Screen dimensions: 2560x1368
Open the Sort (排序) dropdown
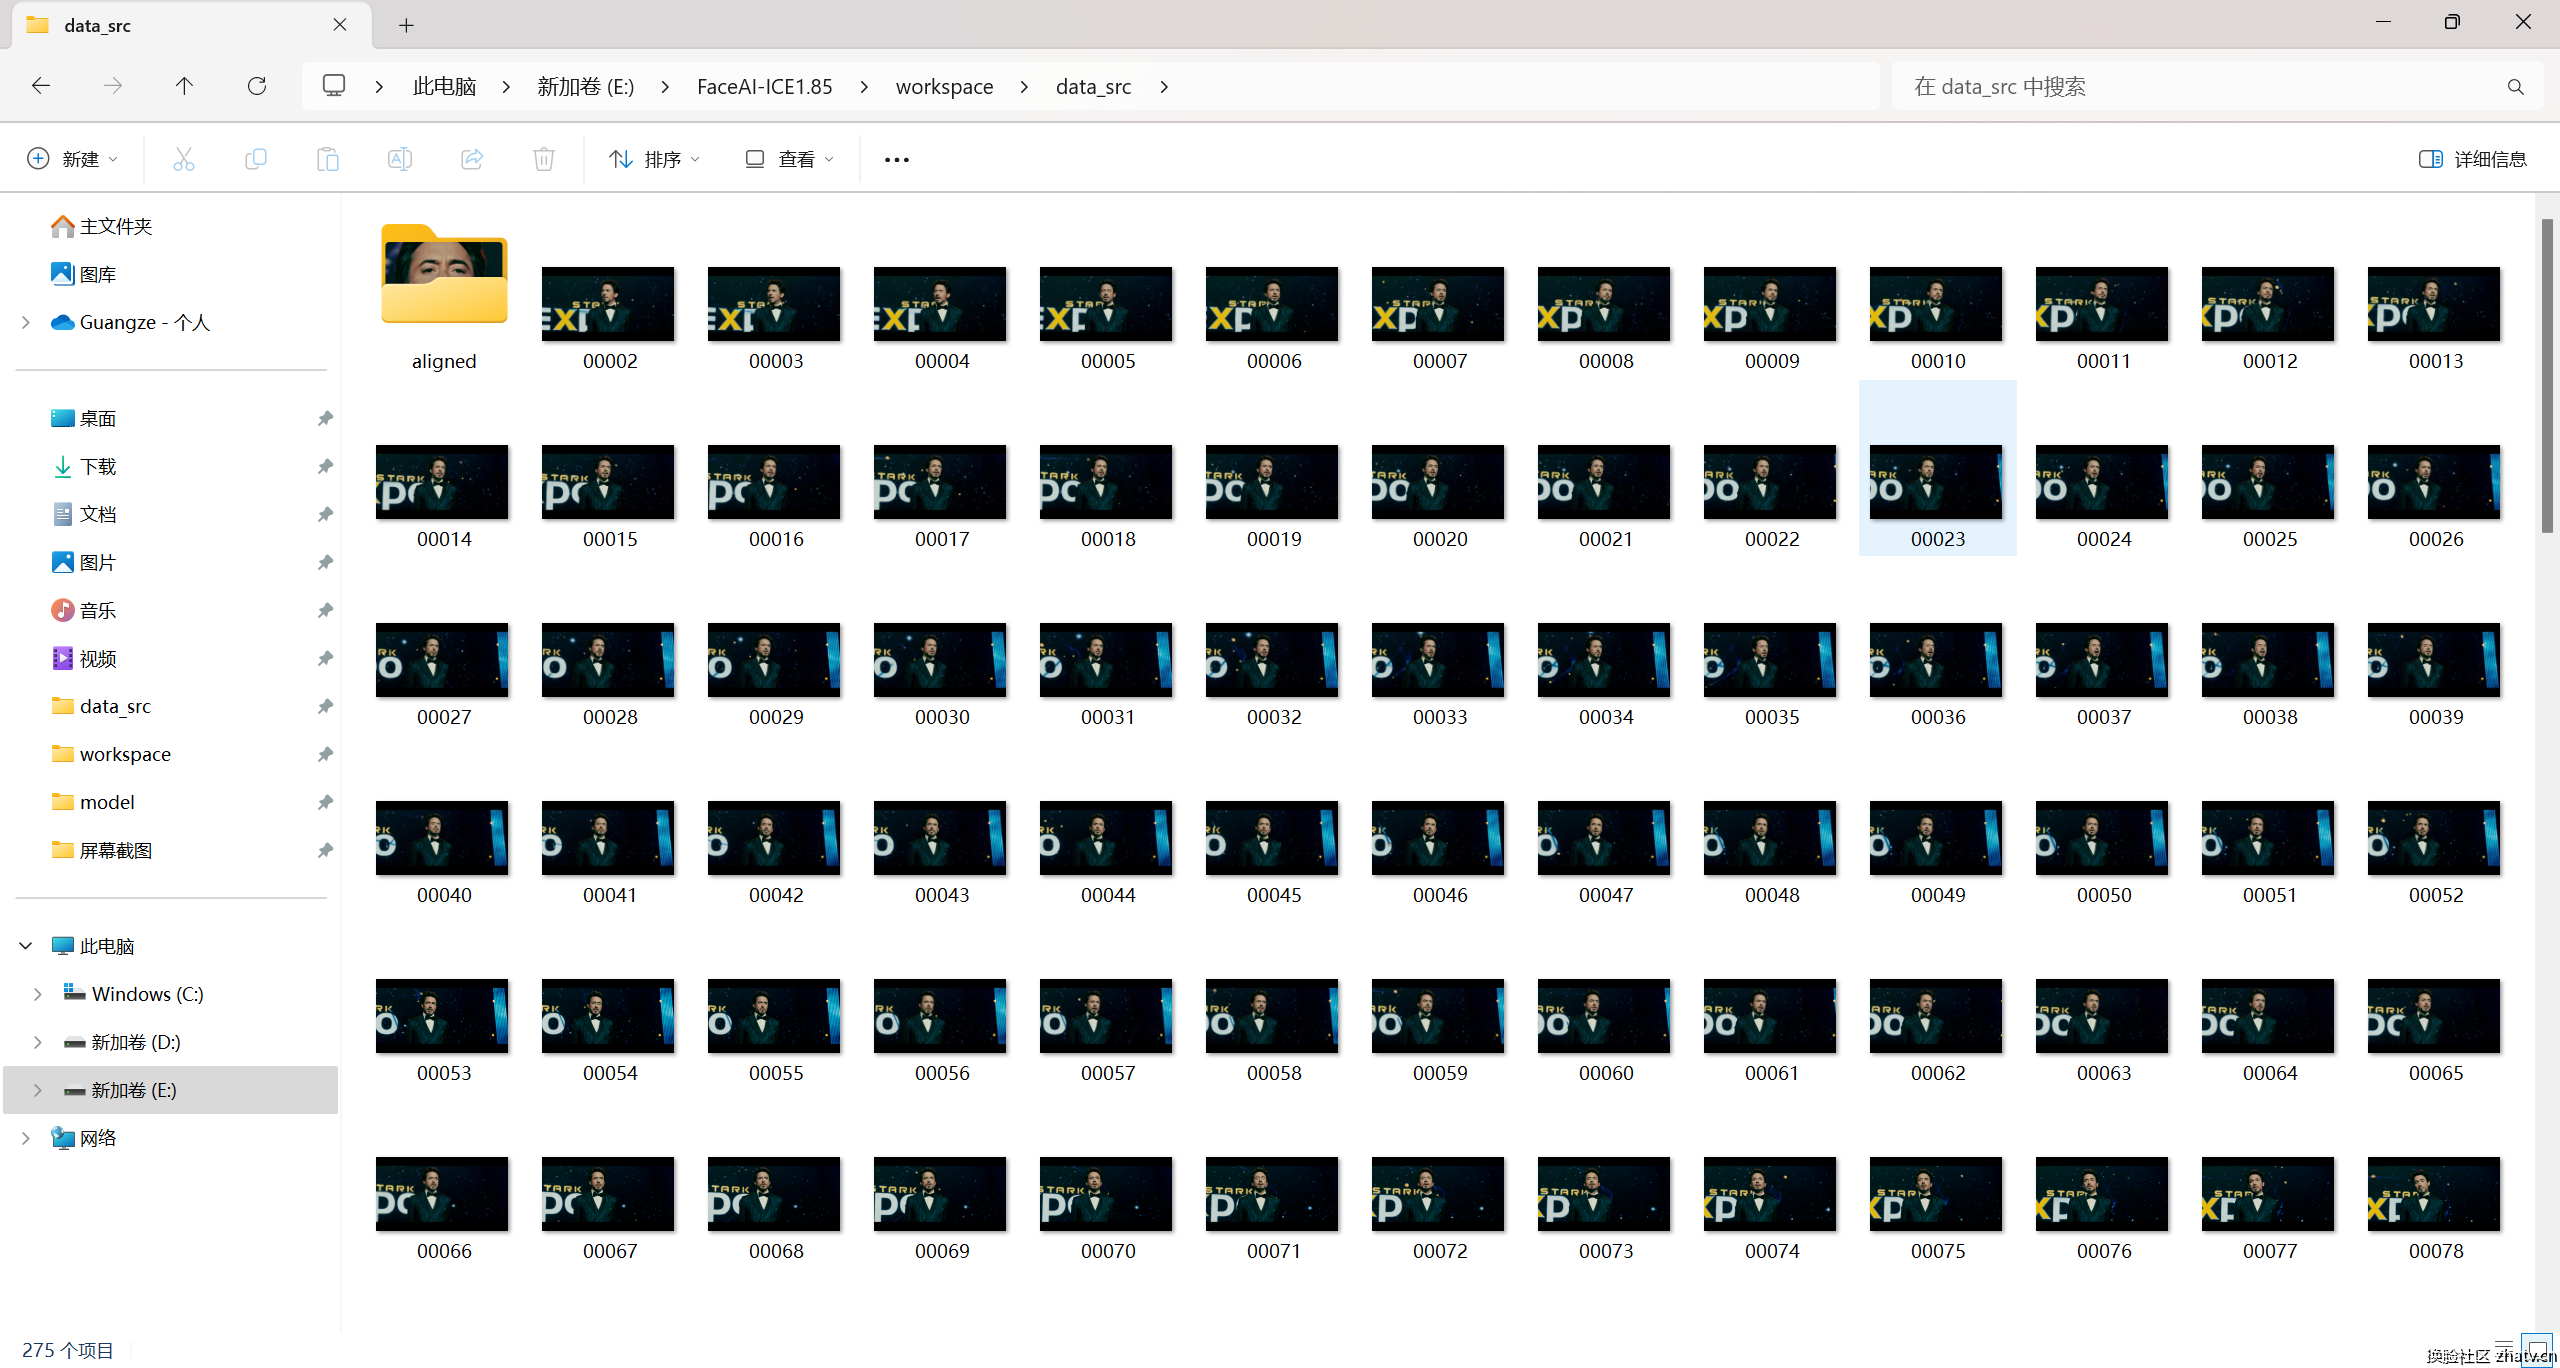point(655,159)
